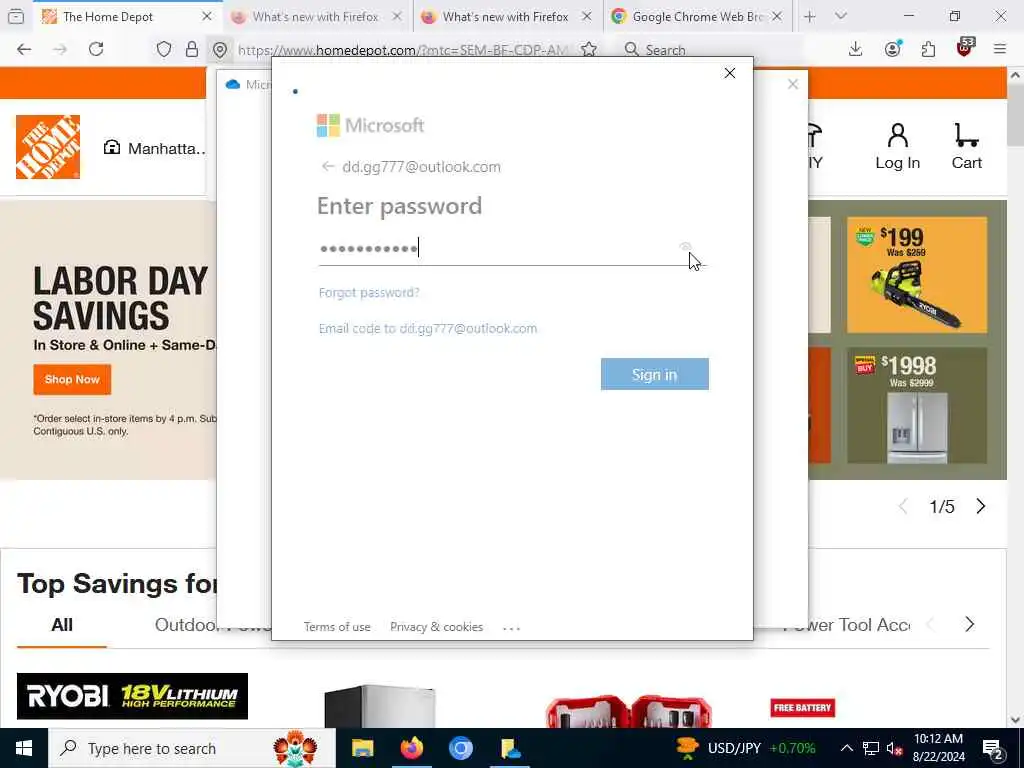
Task: Open Privacy & cookies link
Action: [x=436, y=627]
